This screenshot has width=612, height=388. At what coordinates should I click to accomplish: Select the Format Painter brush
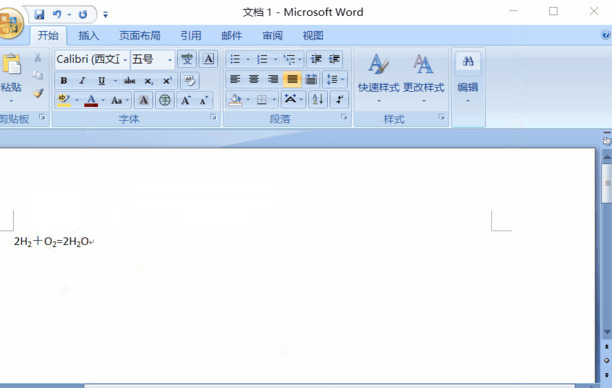pos(38,93)
